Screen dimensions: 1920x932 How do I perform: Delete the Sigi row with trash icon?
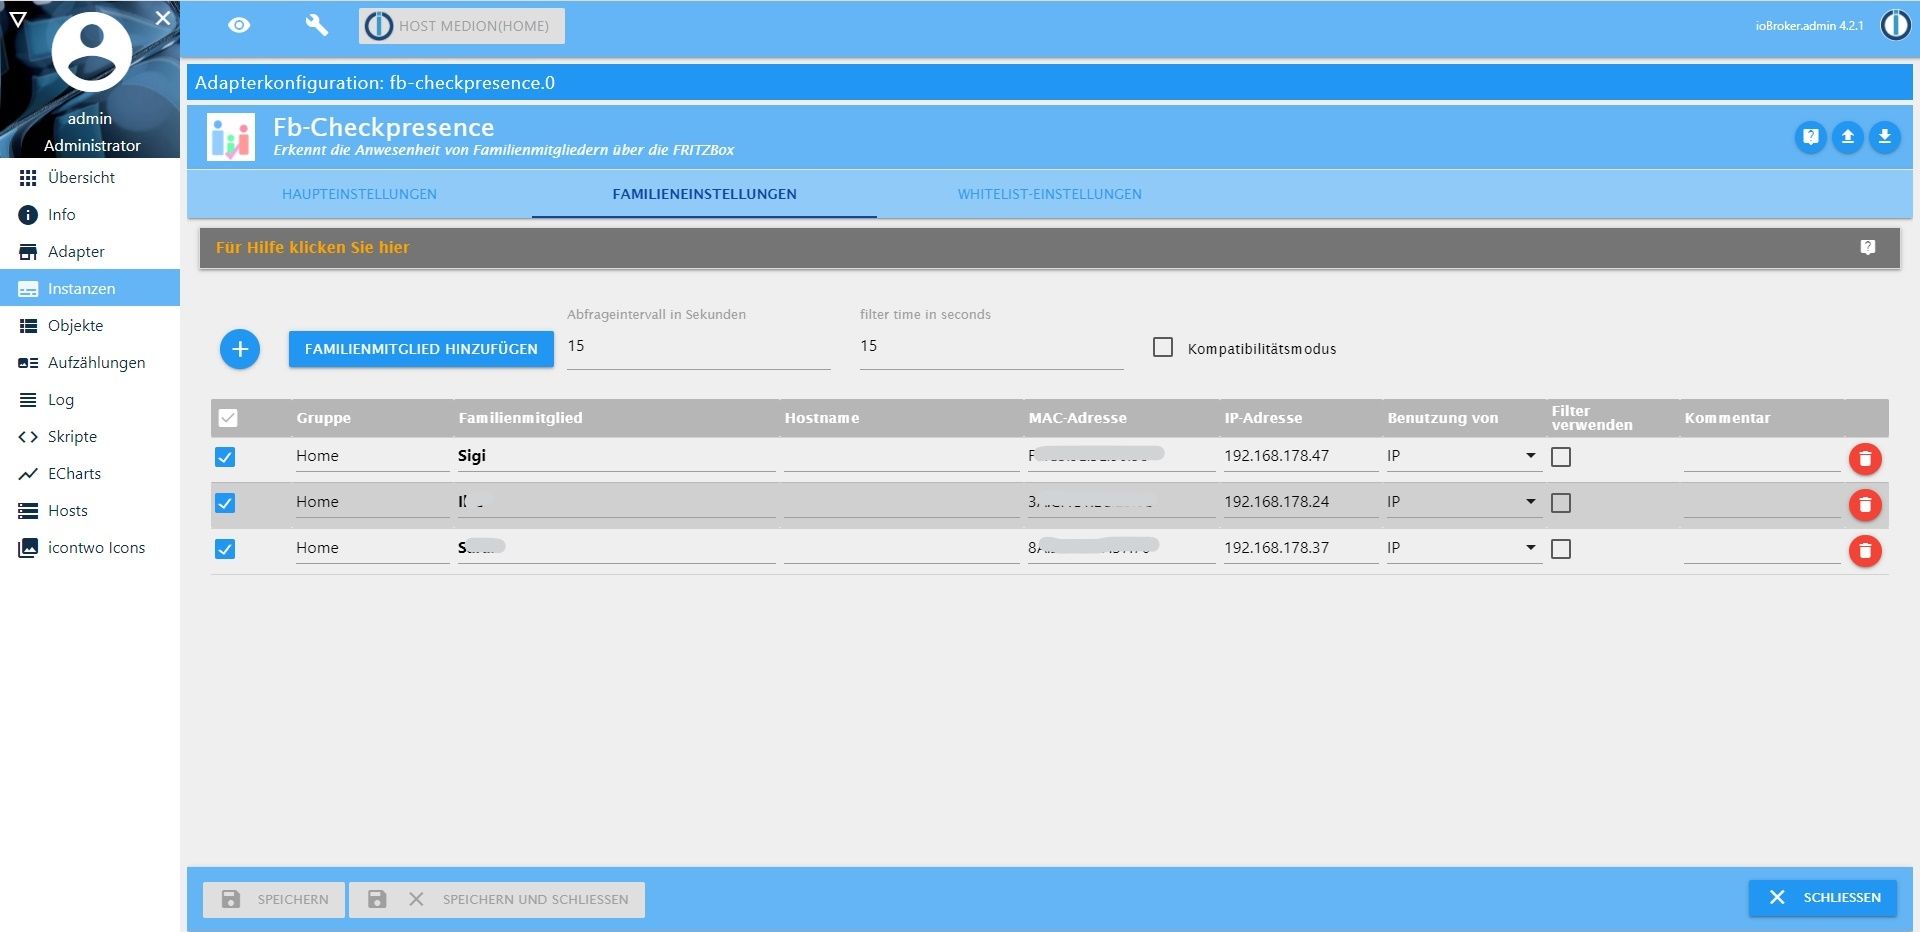[x=1865, y=459]
